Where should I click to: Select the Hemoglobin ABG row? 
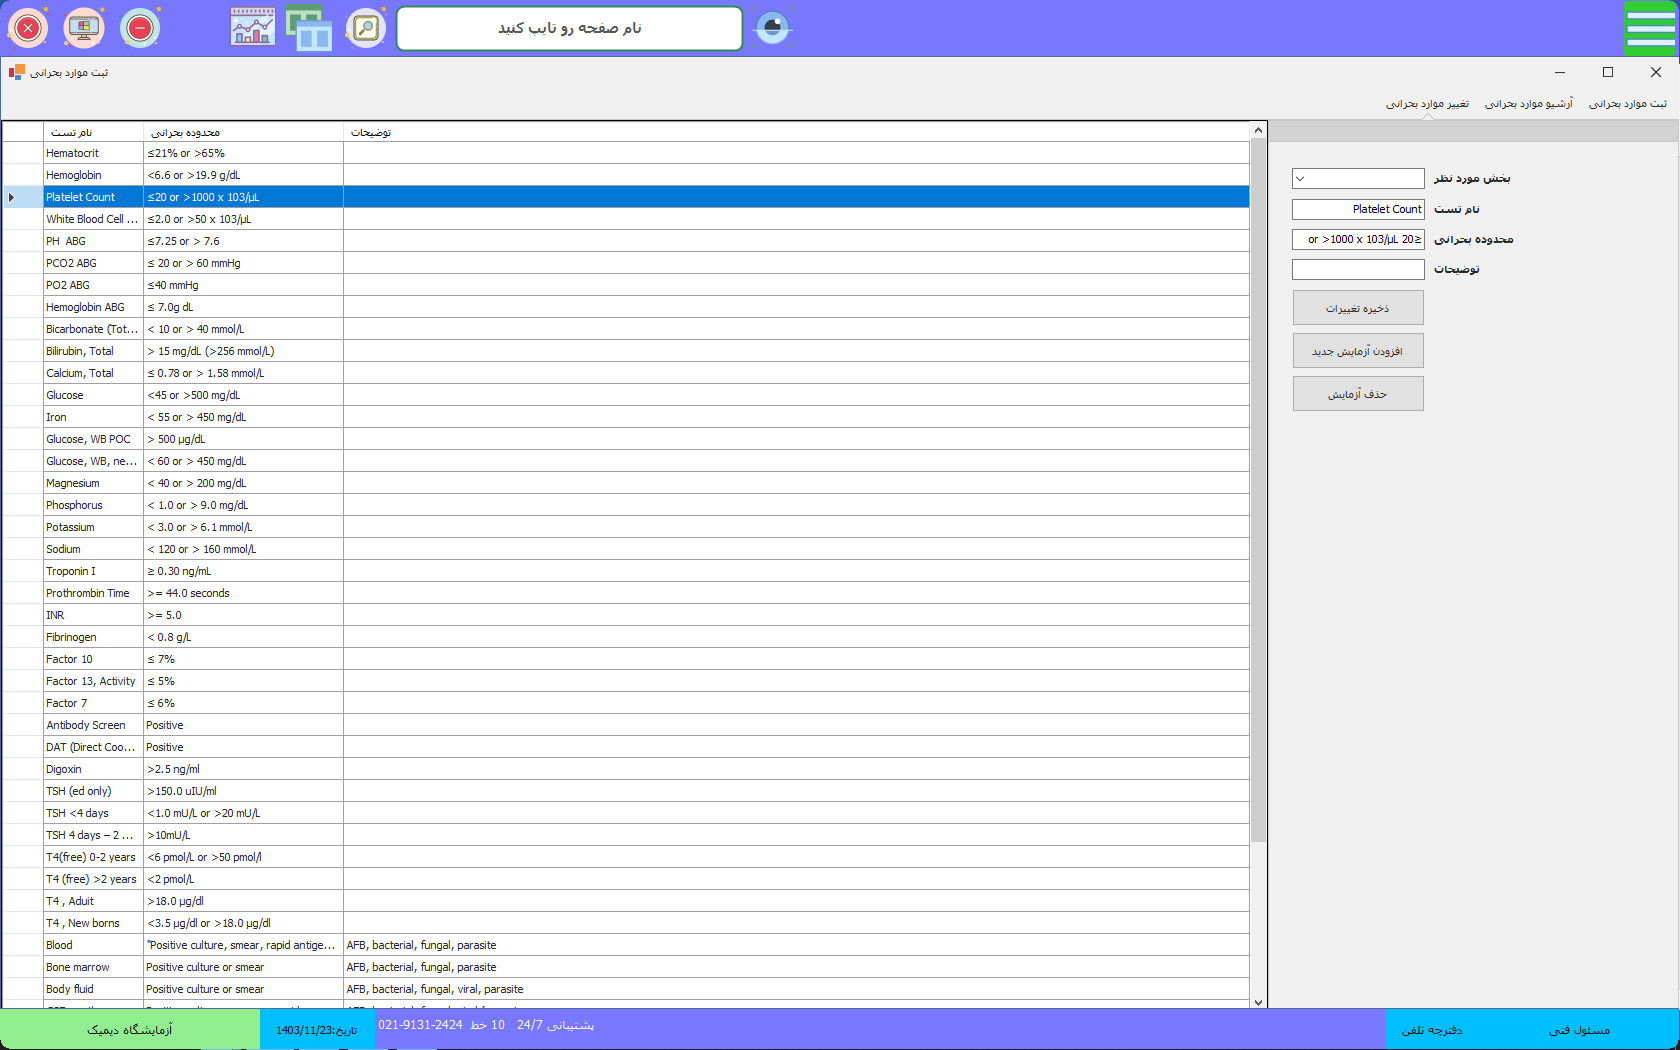pyautogui.click(x=626, y=307)
